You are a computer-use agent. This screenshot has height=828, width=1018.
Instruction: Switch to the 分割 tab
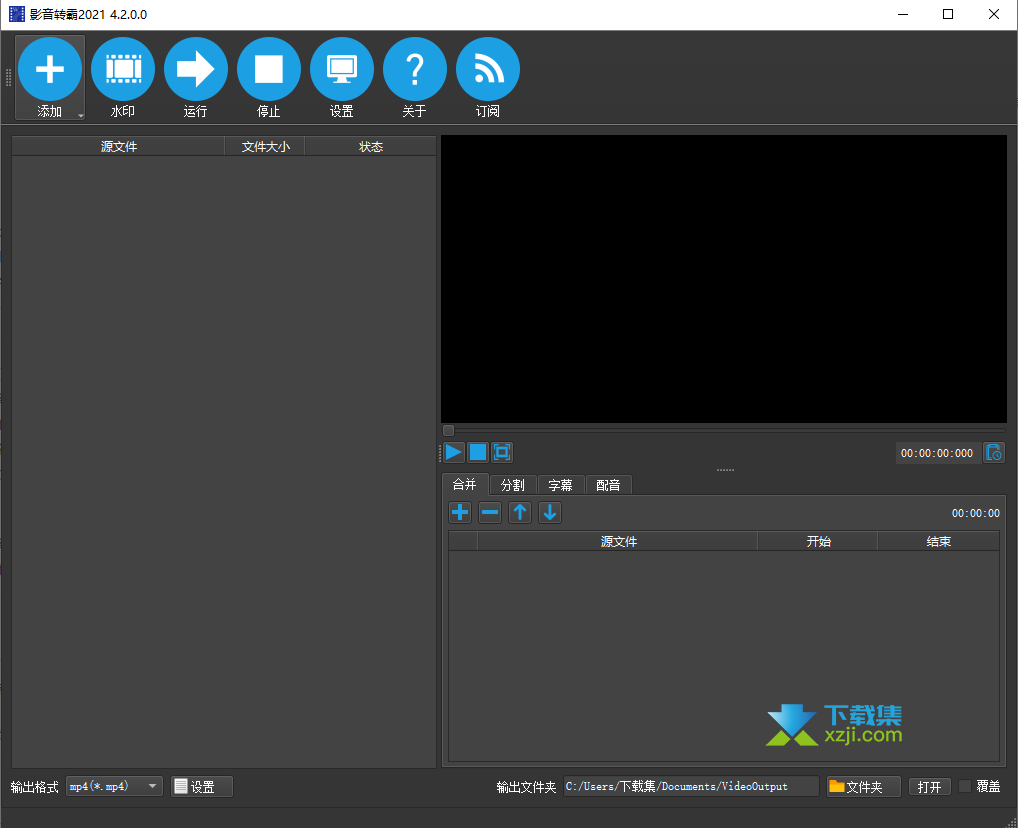[x=512, y=485]
